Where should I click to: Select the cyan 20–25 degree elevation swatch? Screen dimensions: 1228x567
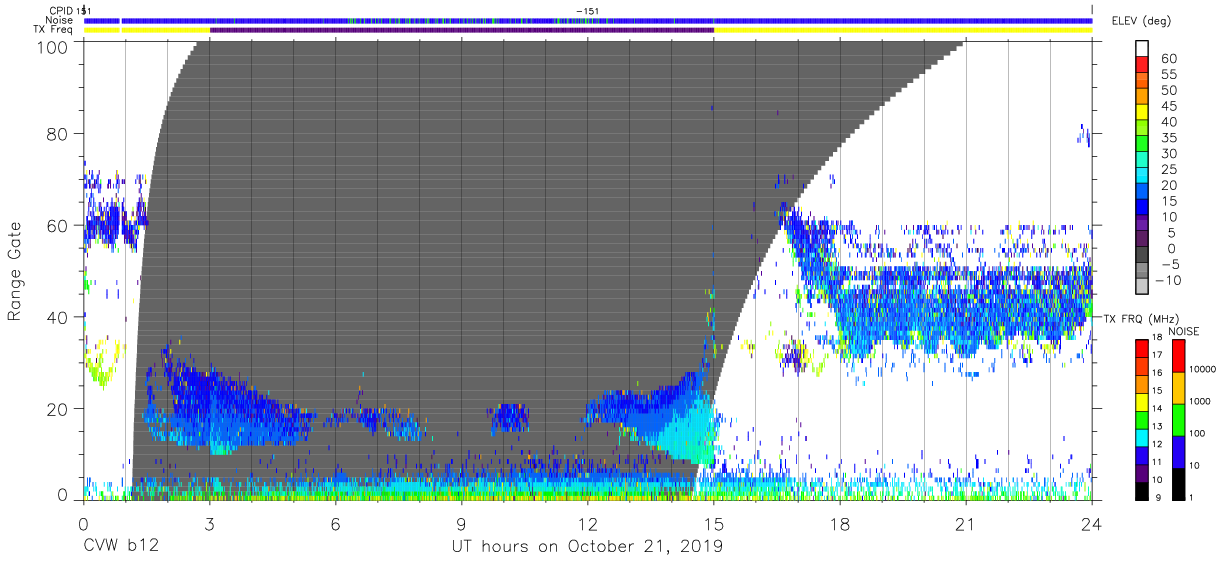[x=1142, y=177]
